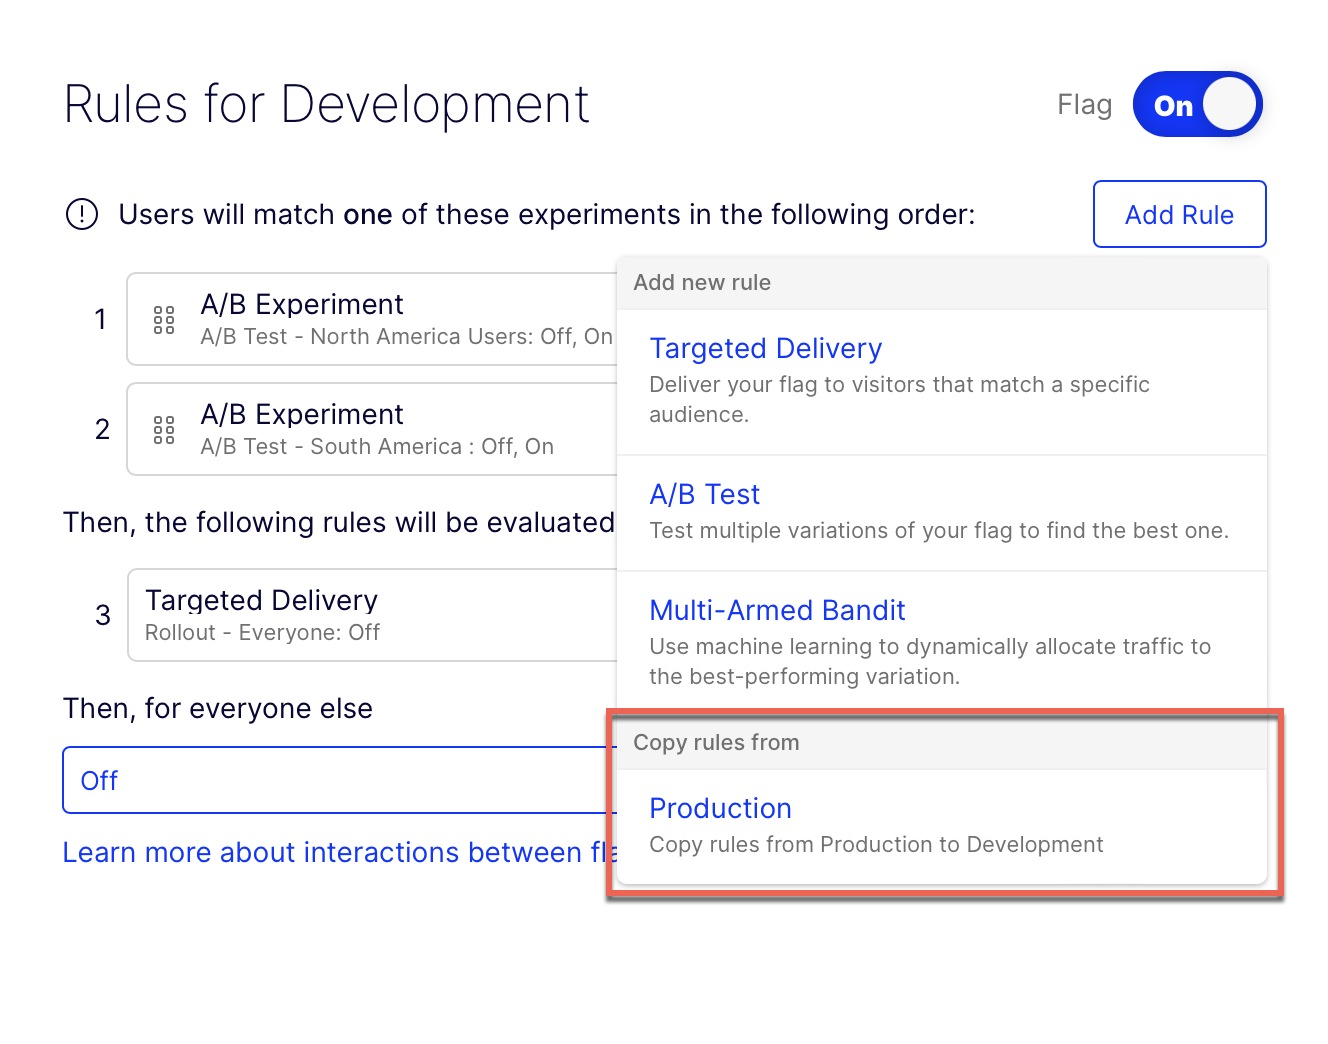Click the drag handle of South America experiment

pyautogui.click(x=164, y=430)
